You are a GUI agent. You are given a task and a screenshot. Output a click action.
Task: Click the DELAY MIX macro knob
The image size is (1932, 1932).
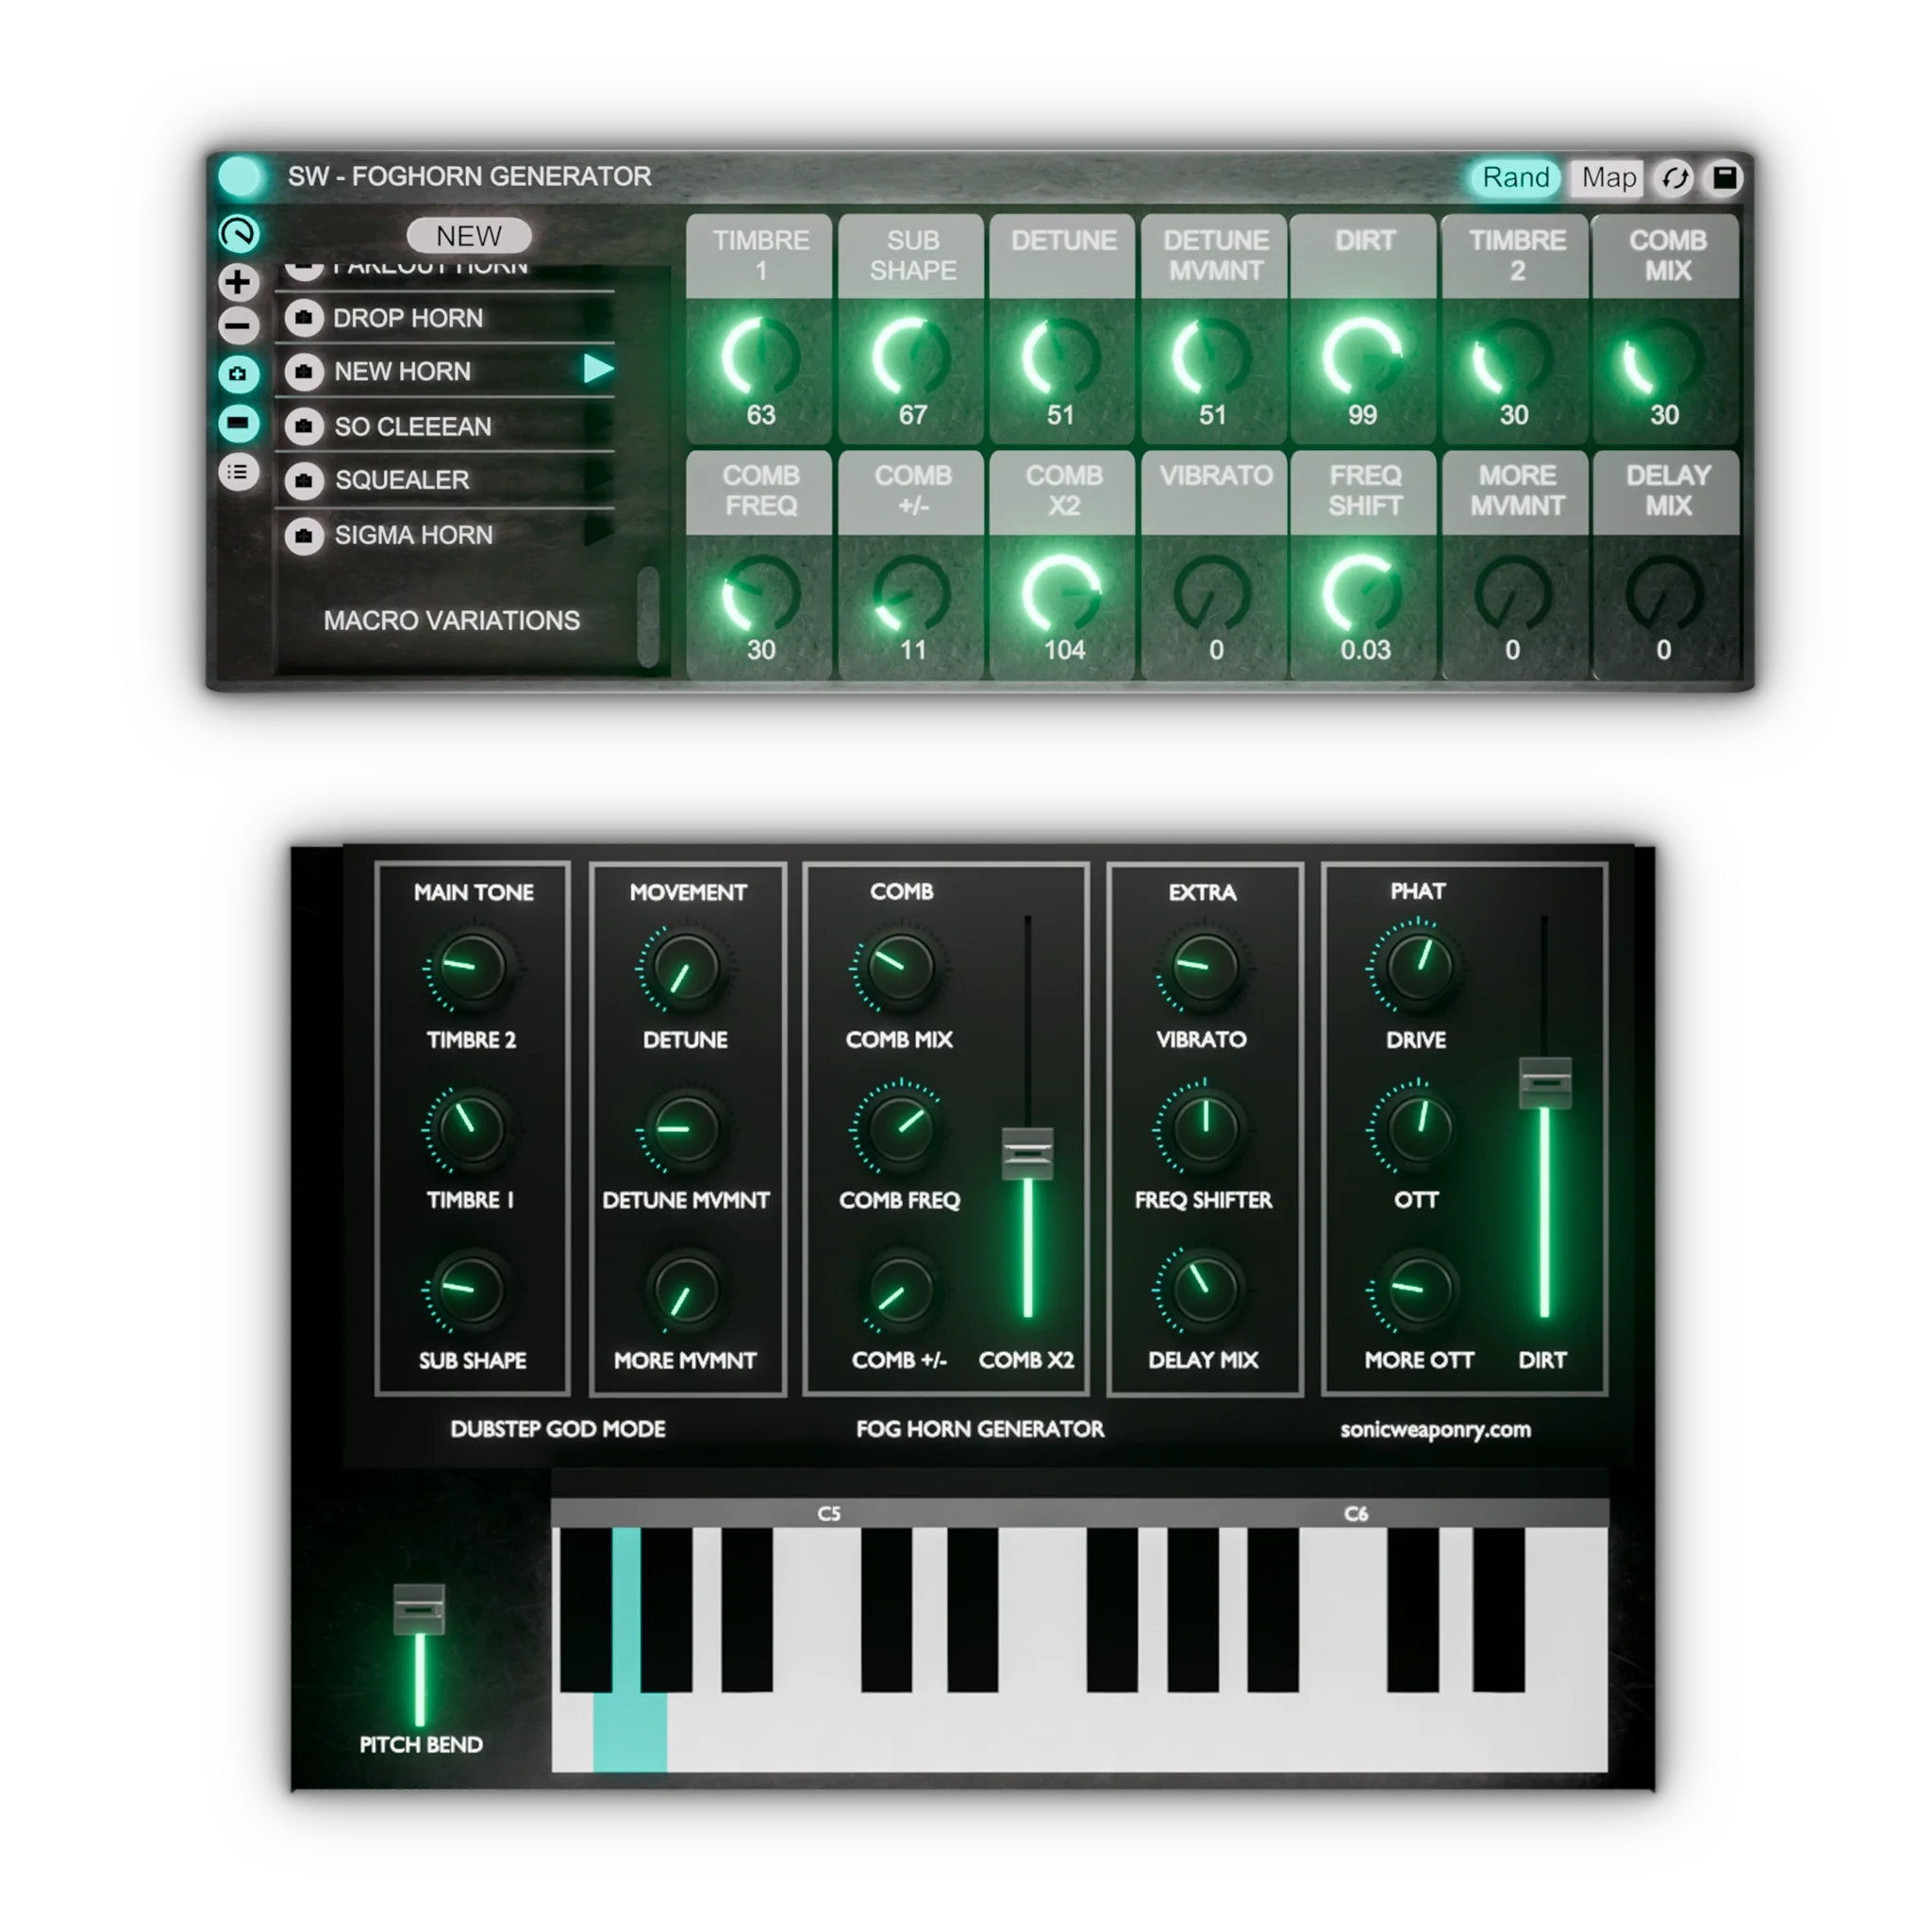[x=1664, y=594]
